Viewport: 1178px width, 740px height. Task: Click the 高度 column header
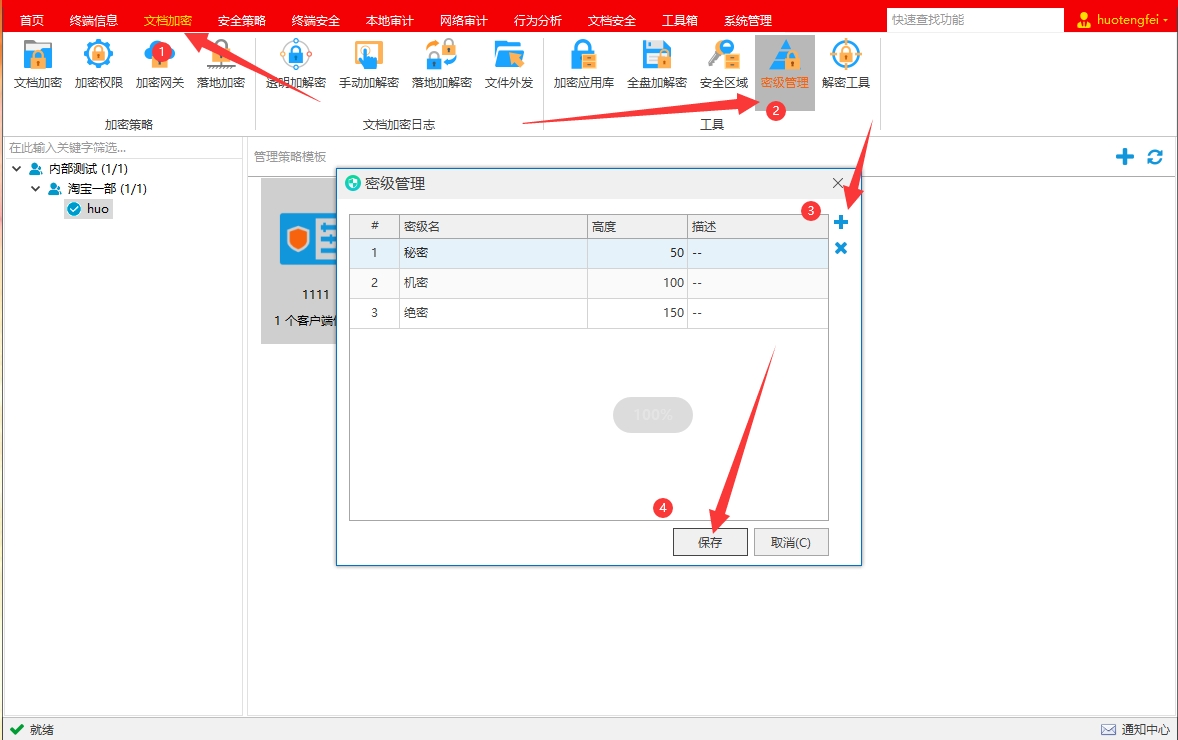[637, 226]
